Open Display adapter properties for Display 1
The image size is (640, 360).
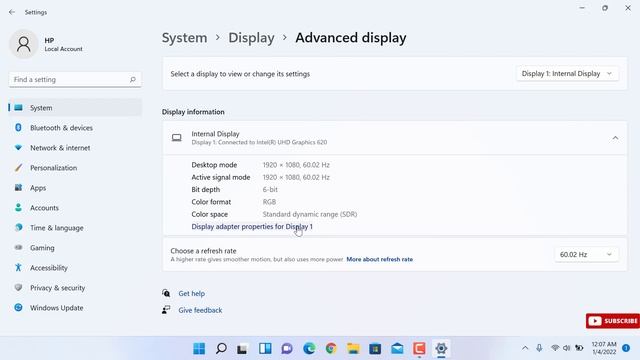(252, 227)
